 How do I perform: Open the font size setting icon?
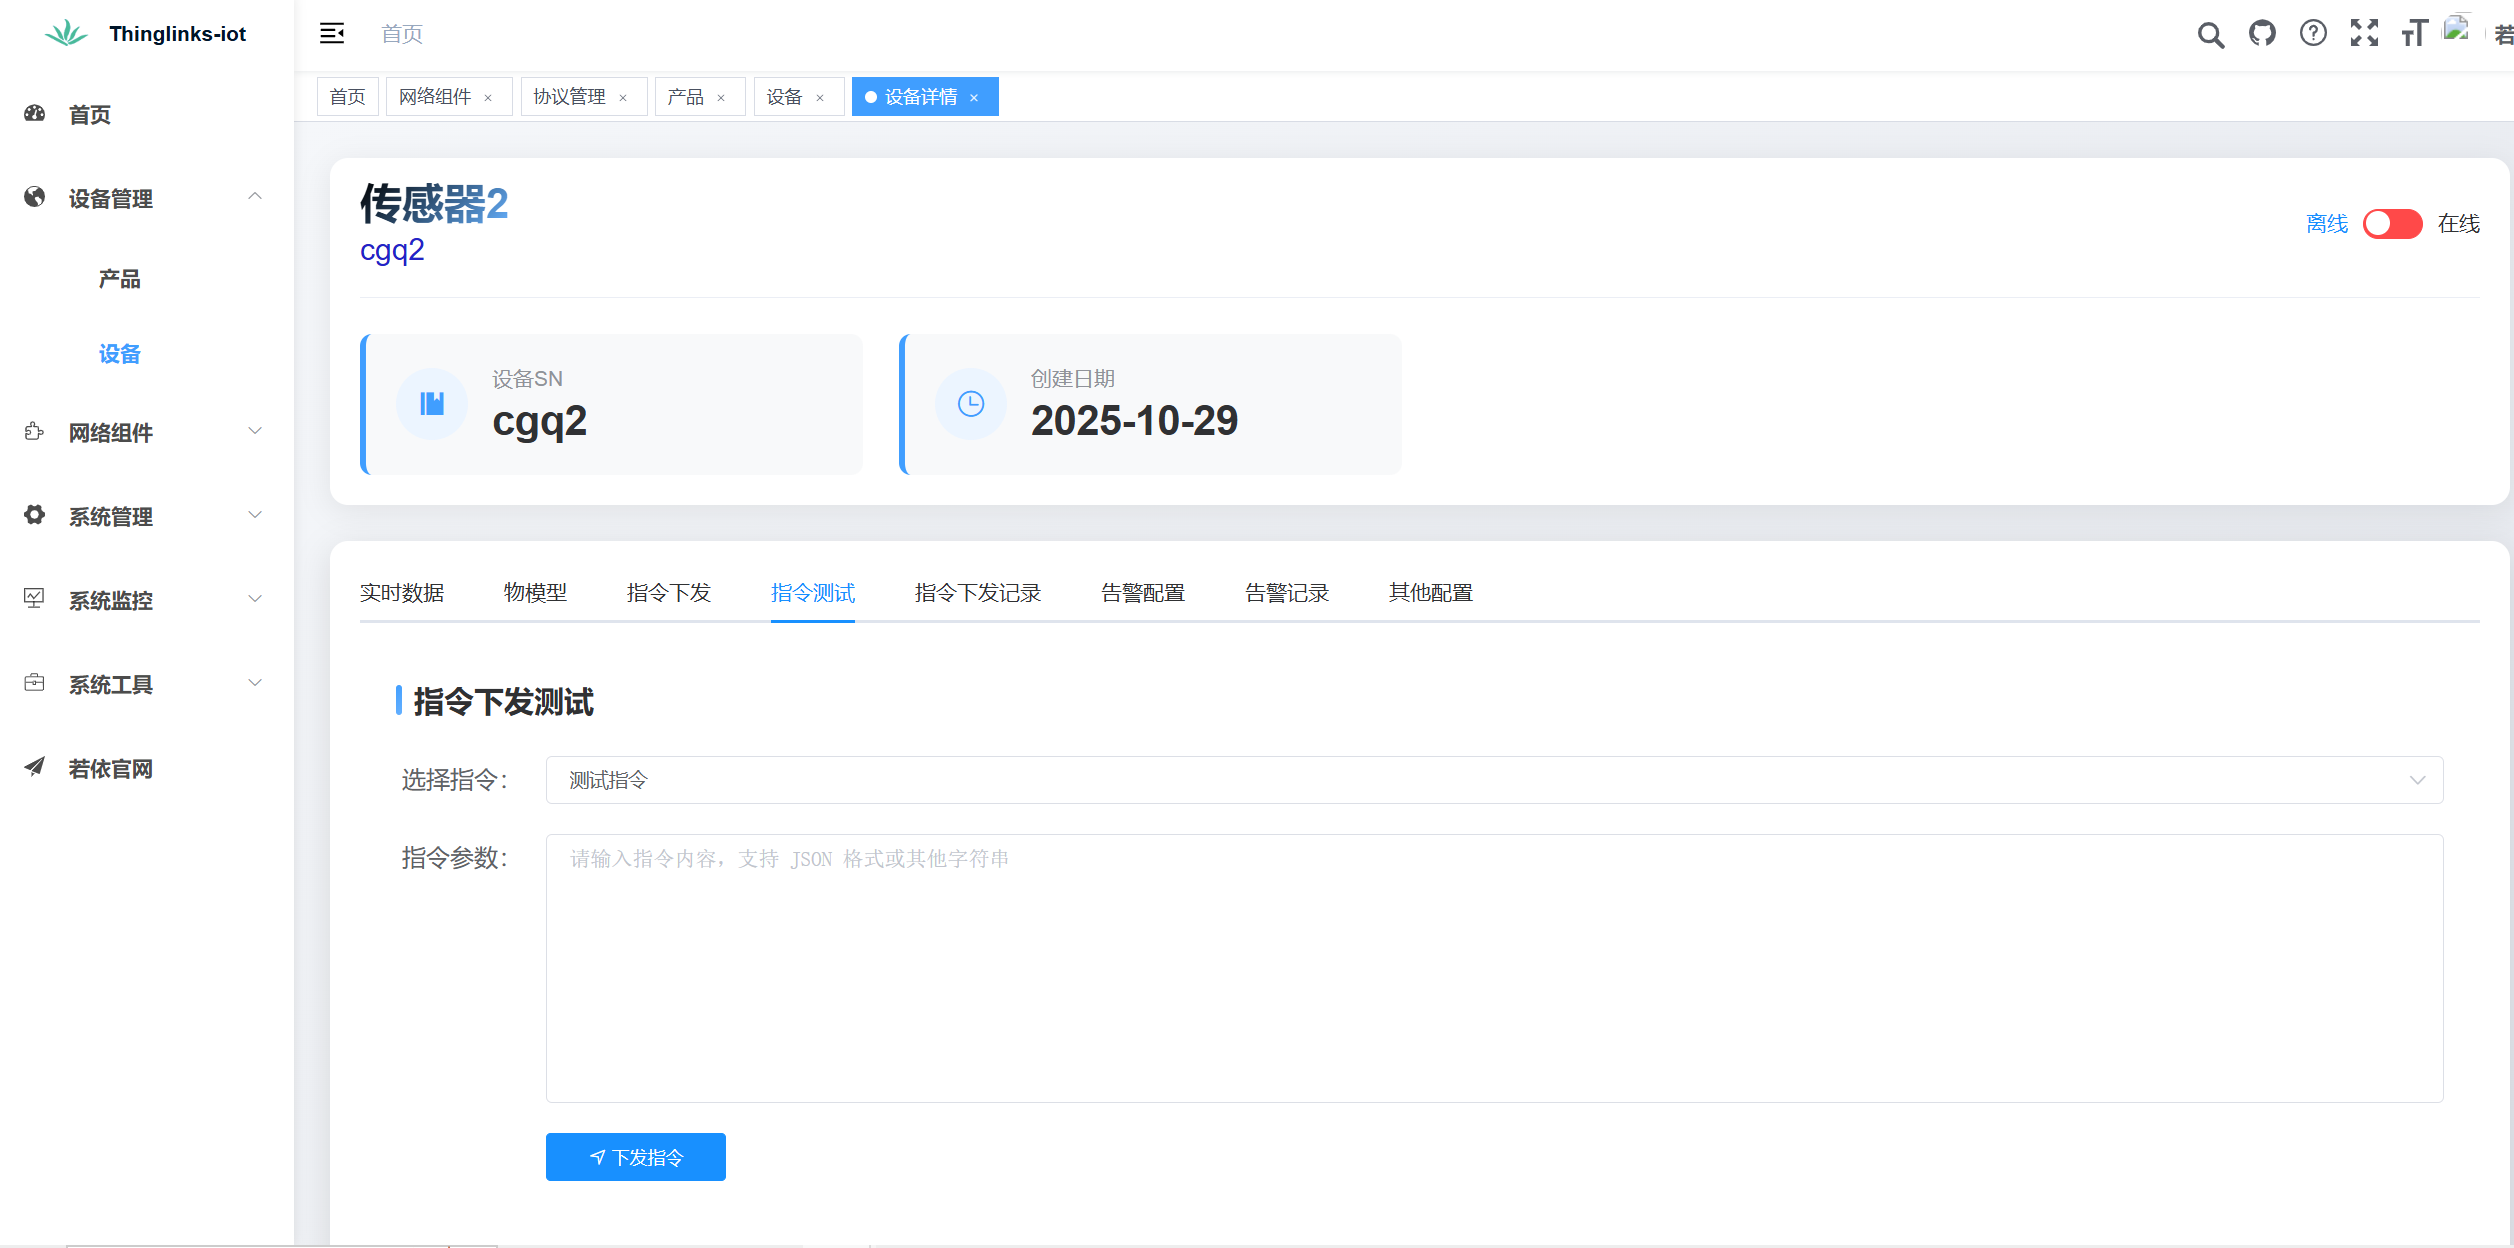2414,34
